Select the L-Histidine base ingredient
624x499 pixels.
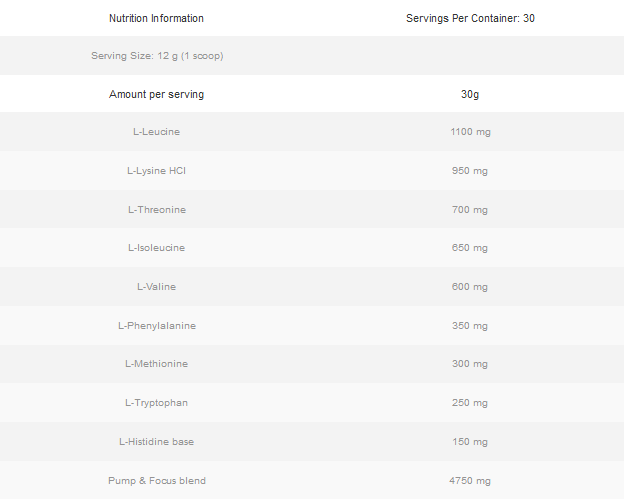click(x=156, y=442)
